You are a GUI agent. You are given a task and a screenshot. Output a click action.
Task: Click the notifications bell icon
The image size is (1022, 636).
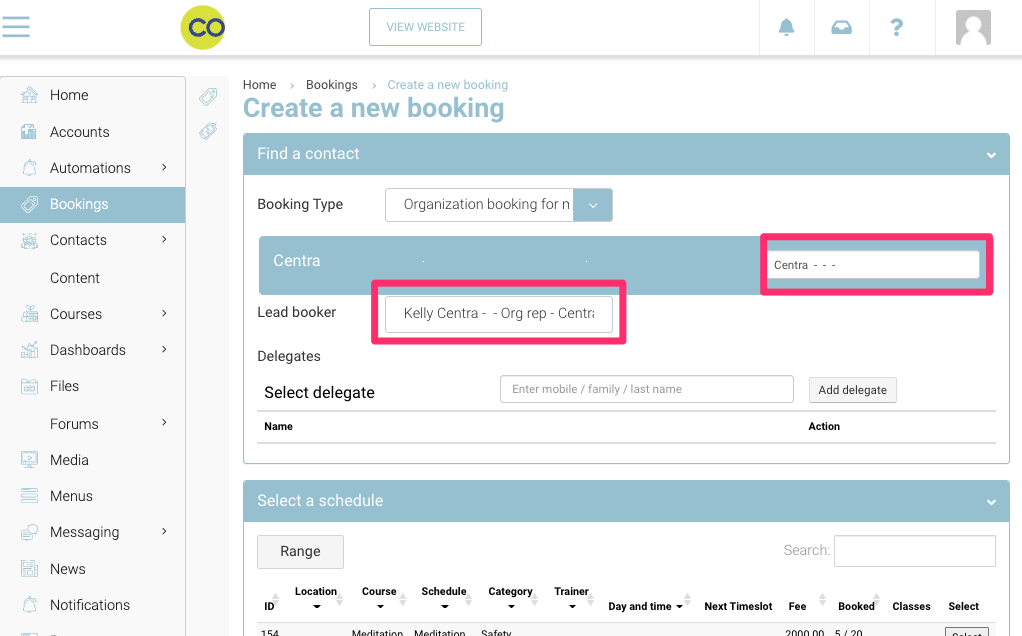point(786,27)
